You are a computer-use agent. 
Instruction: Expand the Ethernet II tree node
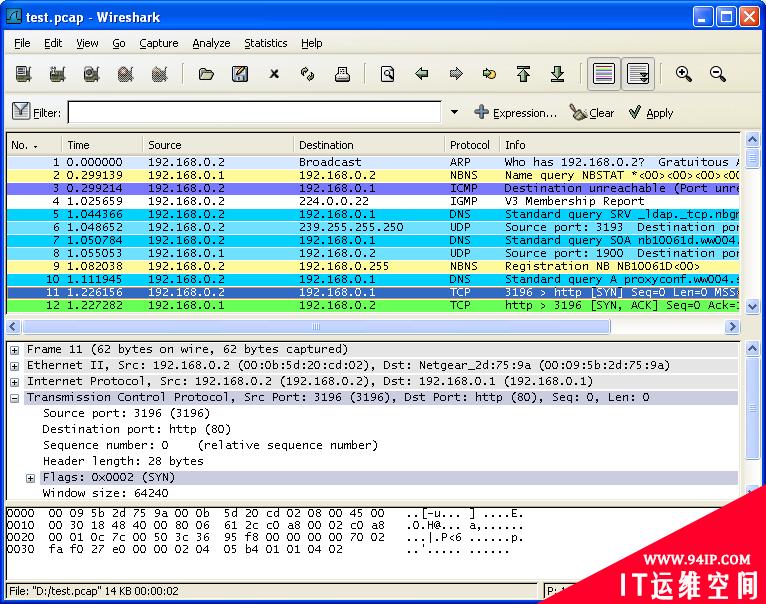(x=15, y=366)
